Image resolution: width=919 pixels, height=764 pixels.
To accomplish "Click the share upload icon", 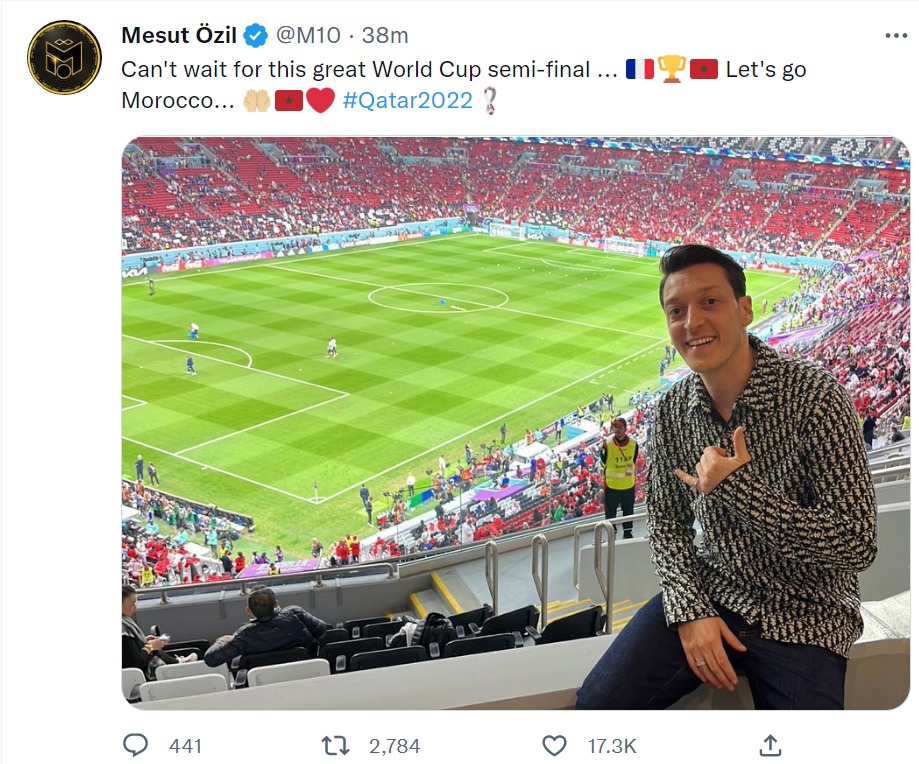I will [770, 745].
